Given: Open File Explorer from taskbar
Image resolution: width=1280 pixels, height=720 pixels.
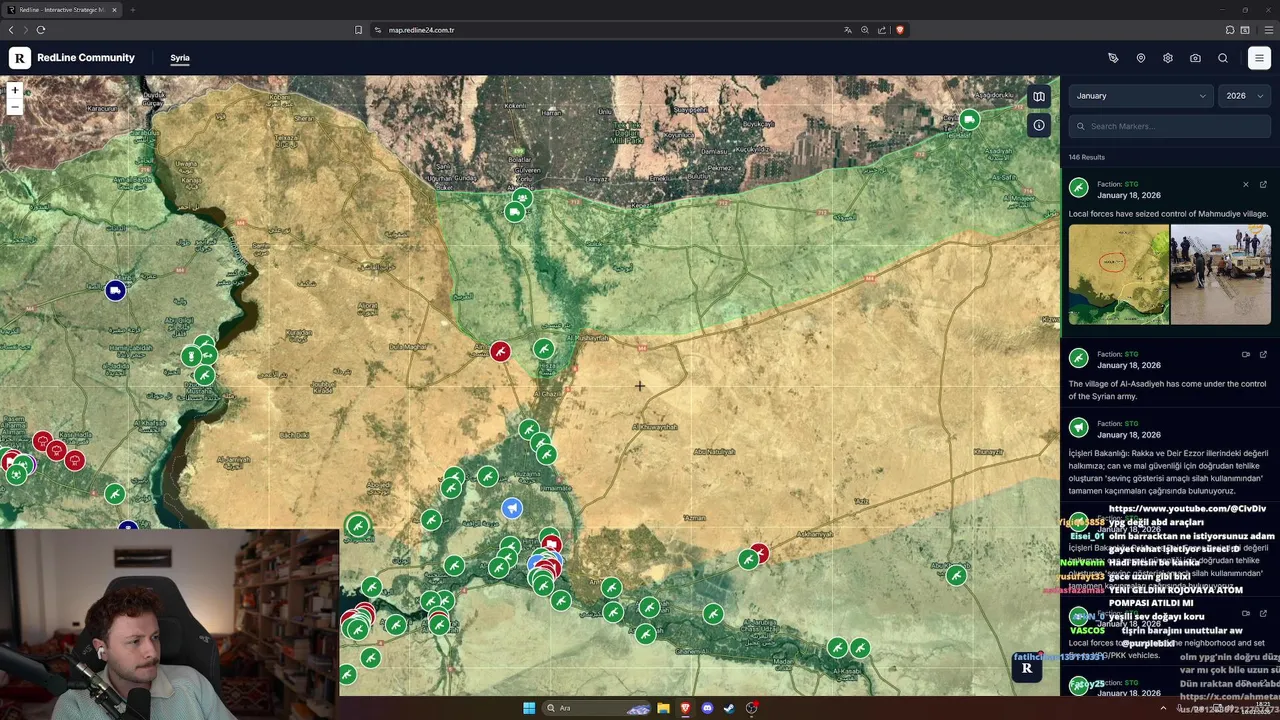Looking at the screenshot, I should (663, 708).
